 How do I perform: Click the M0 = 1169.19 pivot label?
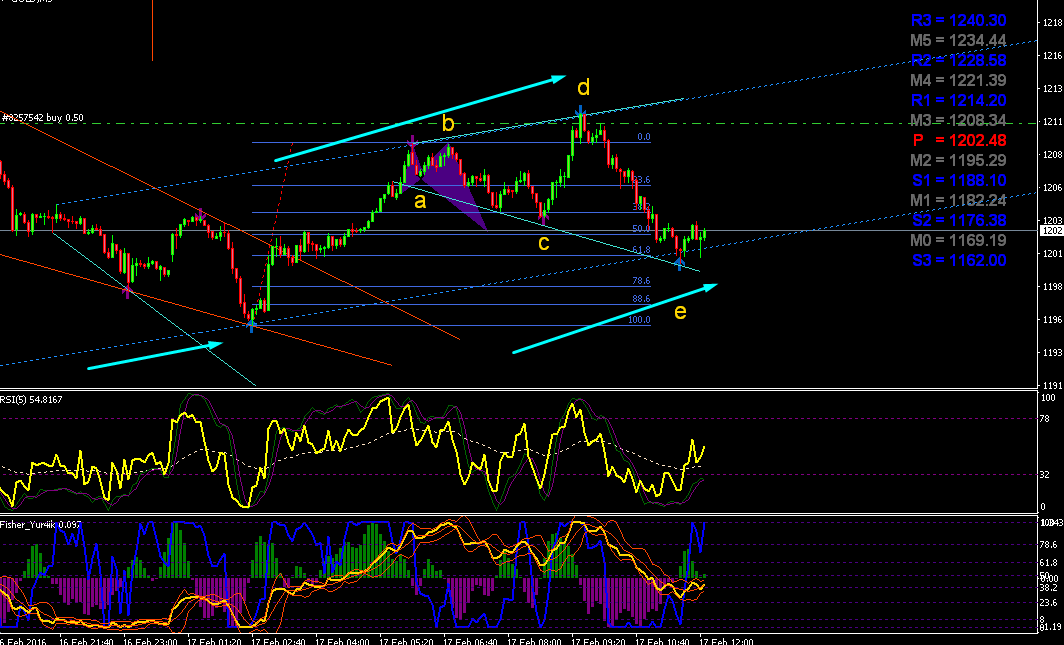pyautogui.click(x=958, y=240)
